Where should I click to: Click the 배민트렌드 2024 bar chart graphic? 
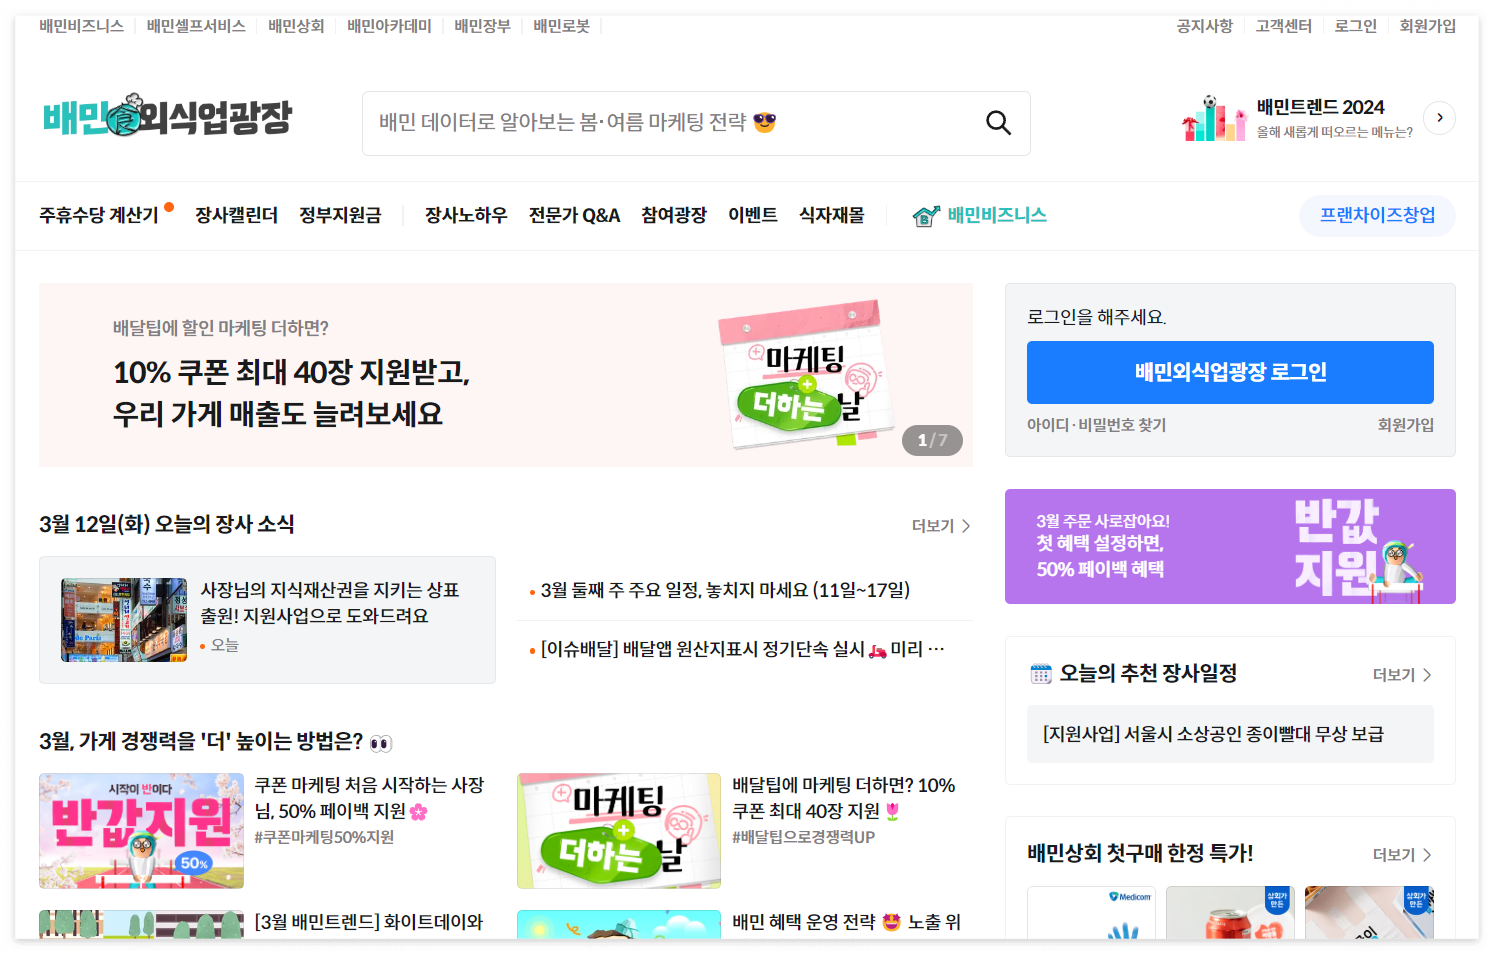tap(1213, 116)
